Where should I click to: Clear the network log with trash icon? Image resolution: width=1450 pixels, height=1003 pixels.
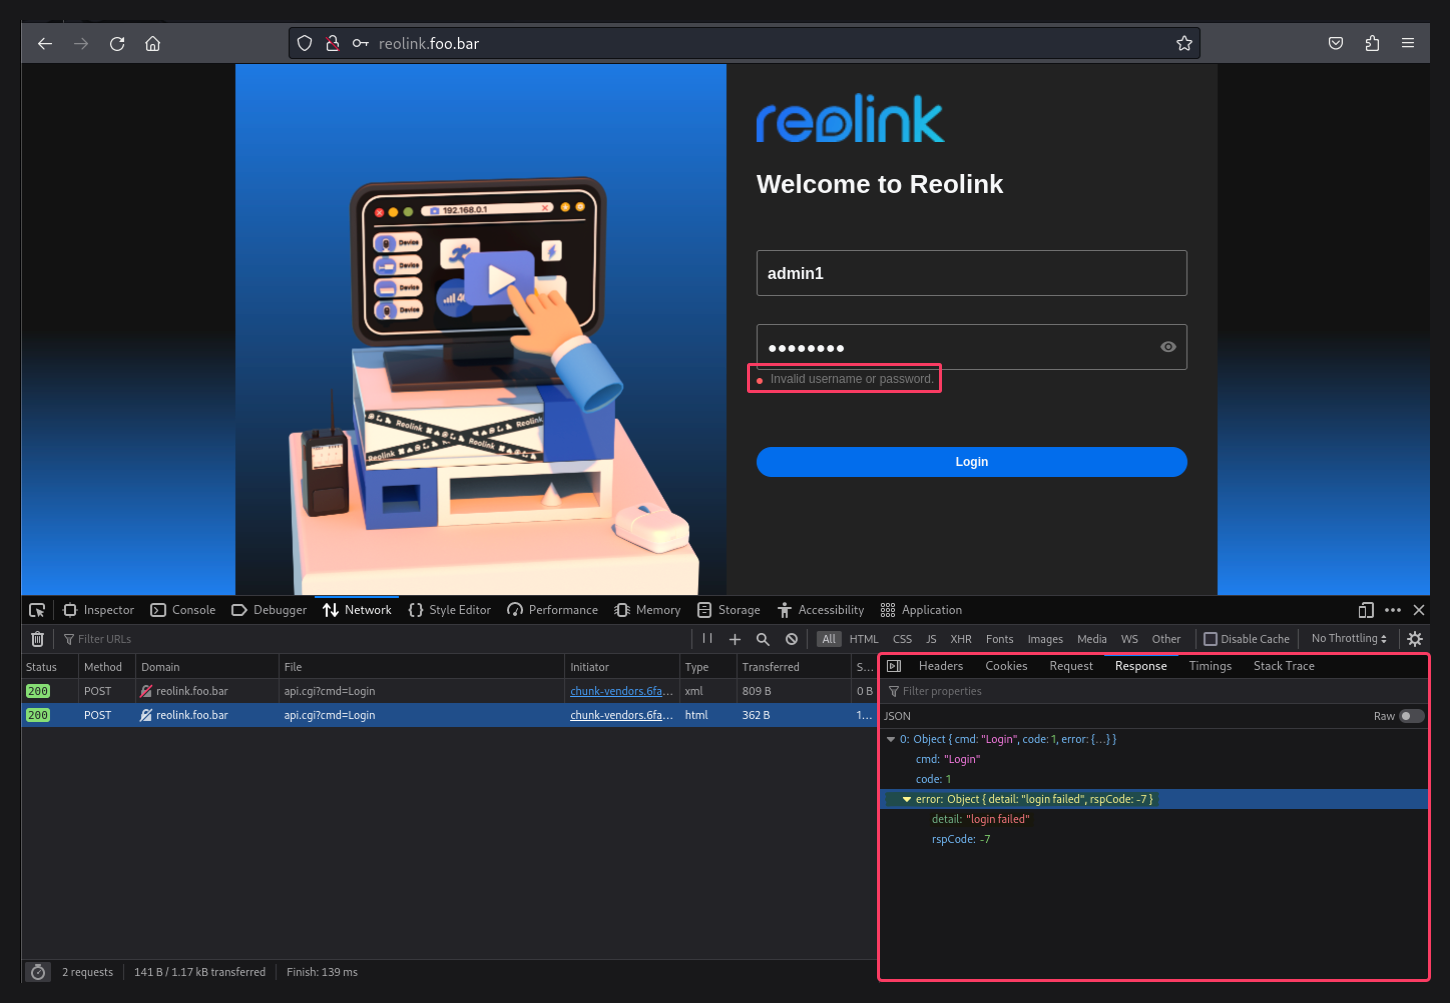pyautogui.click(x=38, y=639)
